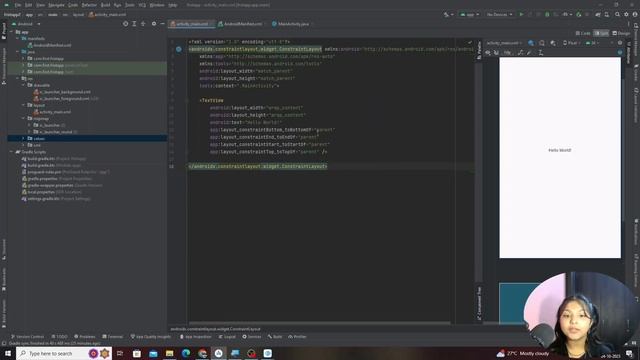Click the editor horizontal scrollbar

click(x=319, y=323)
